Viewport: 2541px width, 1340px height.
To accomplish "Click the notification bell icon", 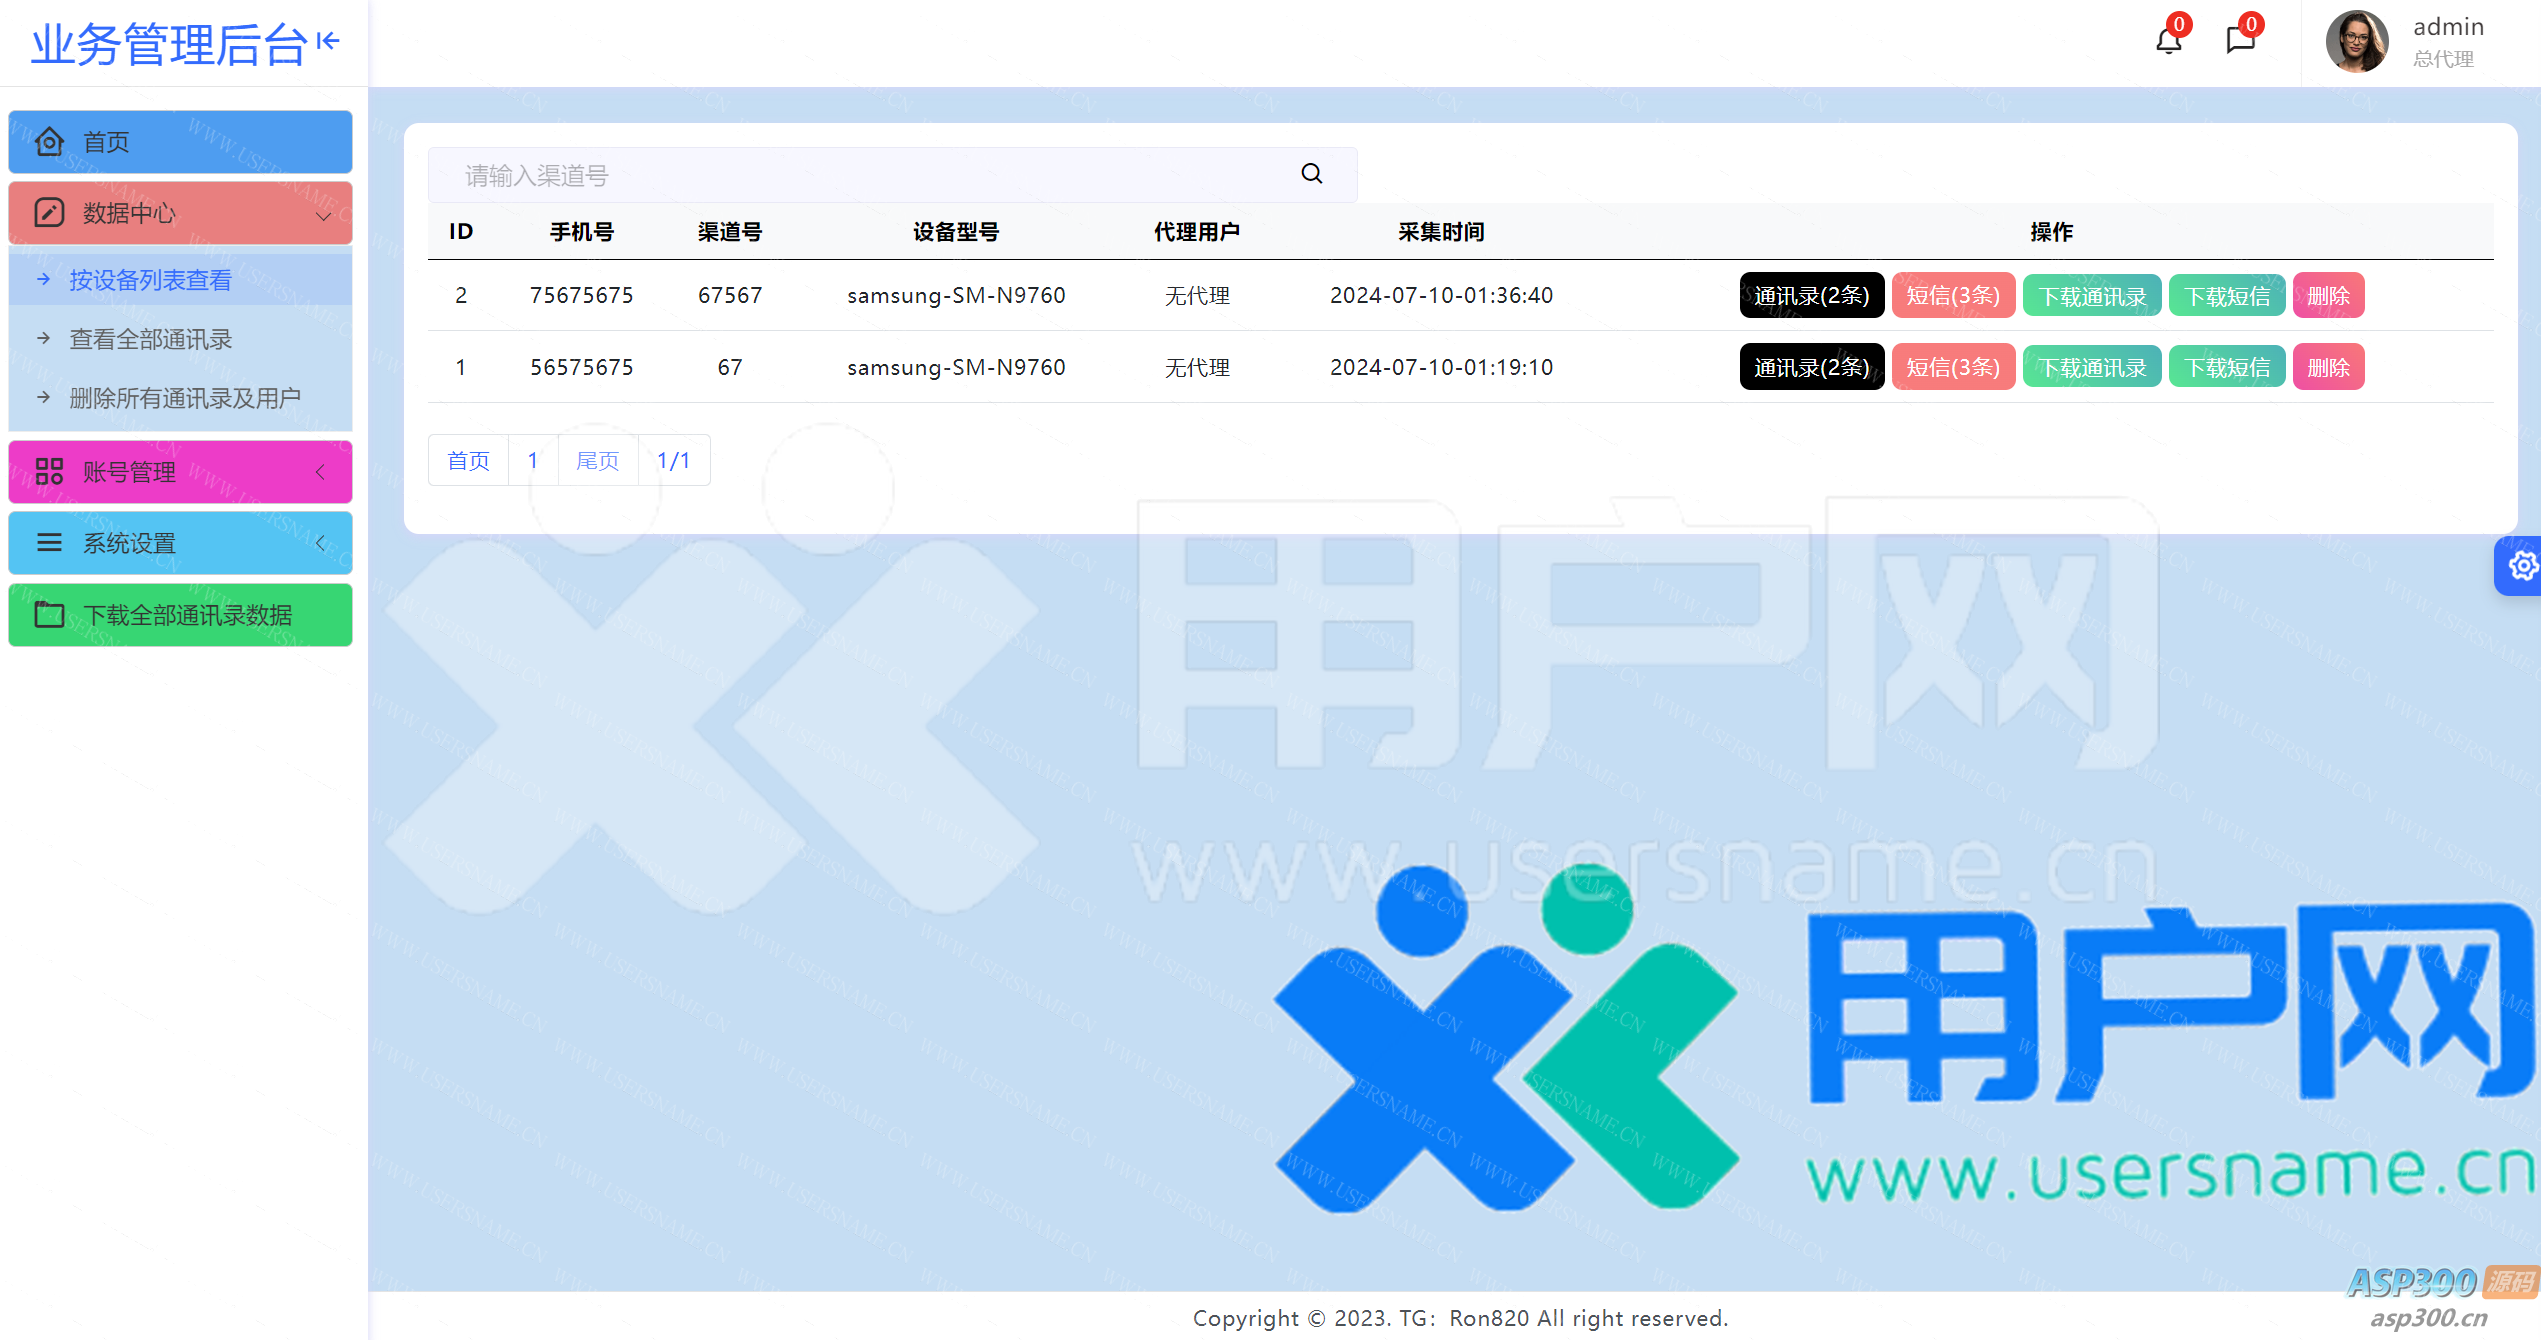I will click(2168, 41).
